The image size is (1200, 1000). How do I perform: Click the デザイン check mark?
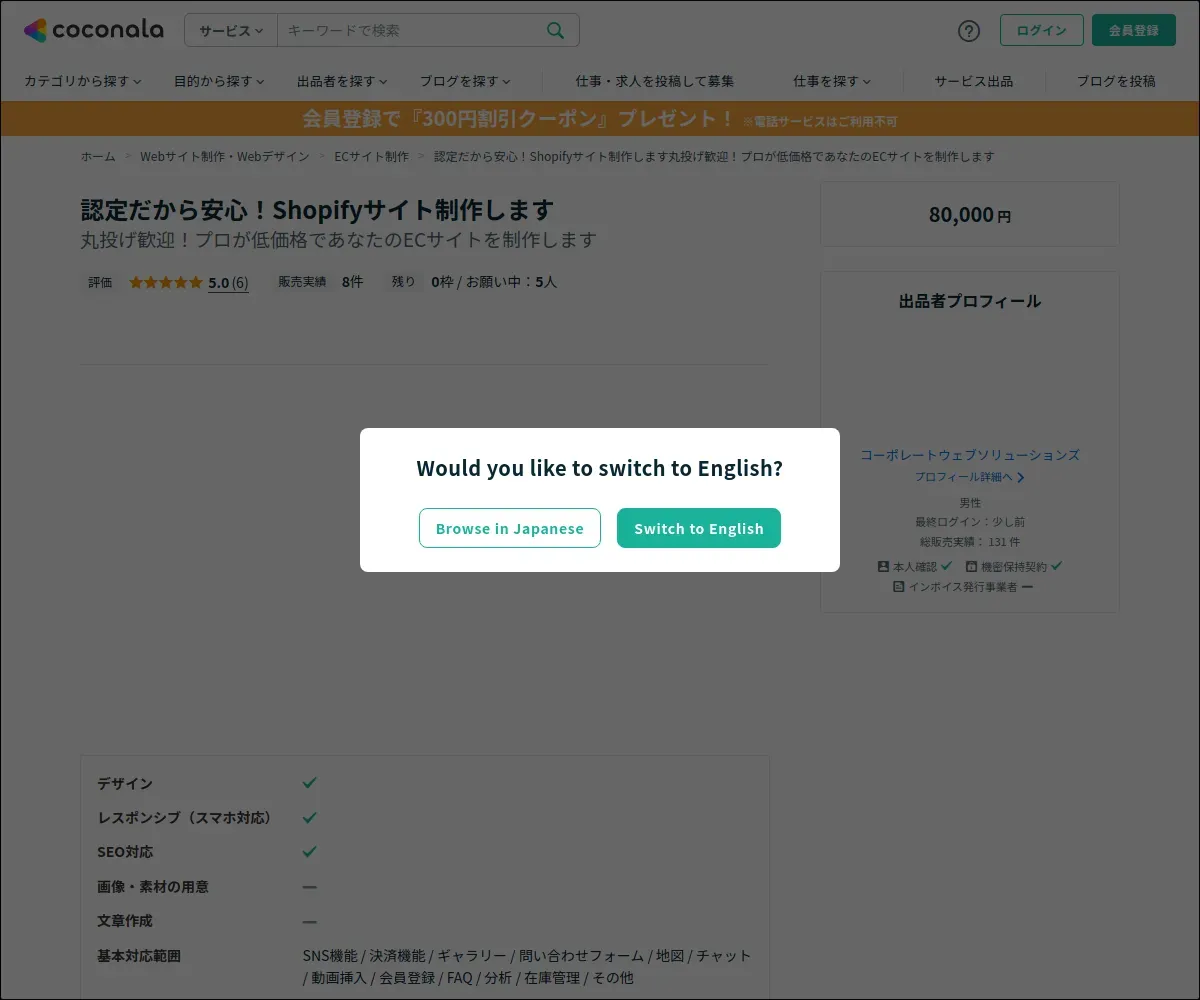(310, 783)
